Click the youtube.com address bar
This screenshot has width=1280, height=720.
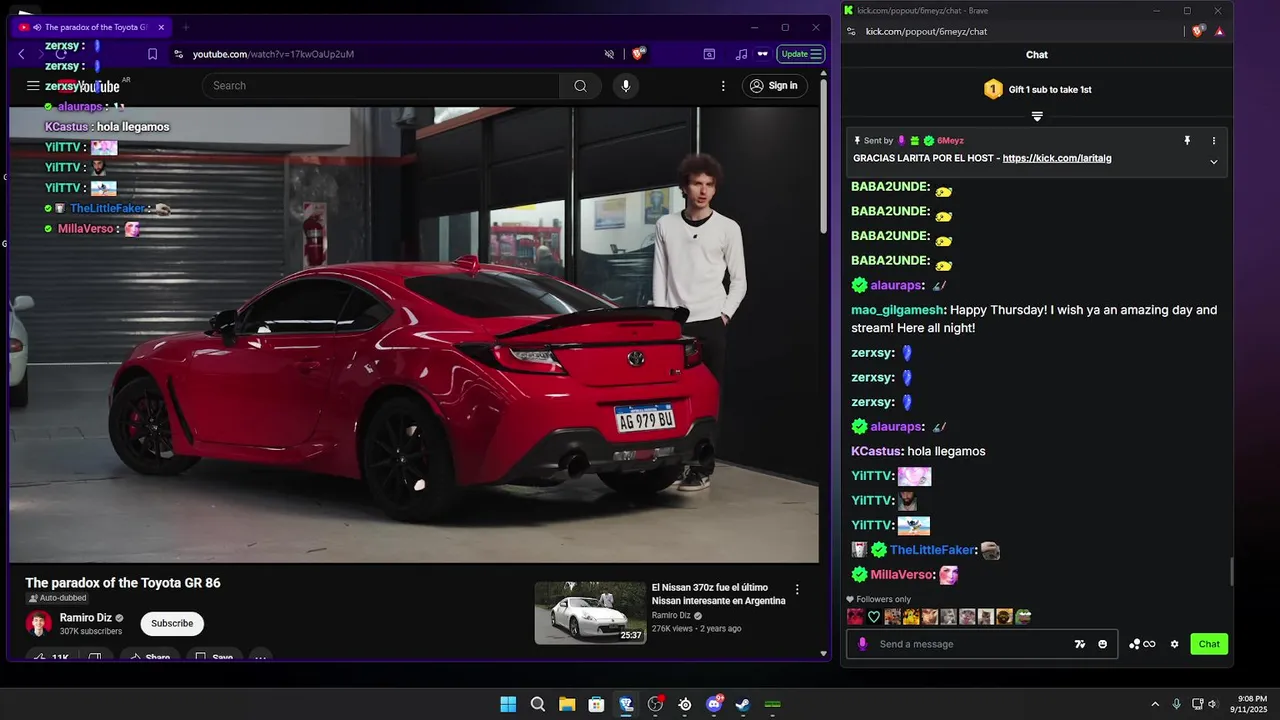coord(390,54)
